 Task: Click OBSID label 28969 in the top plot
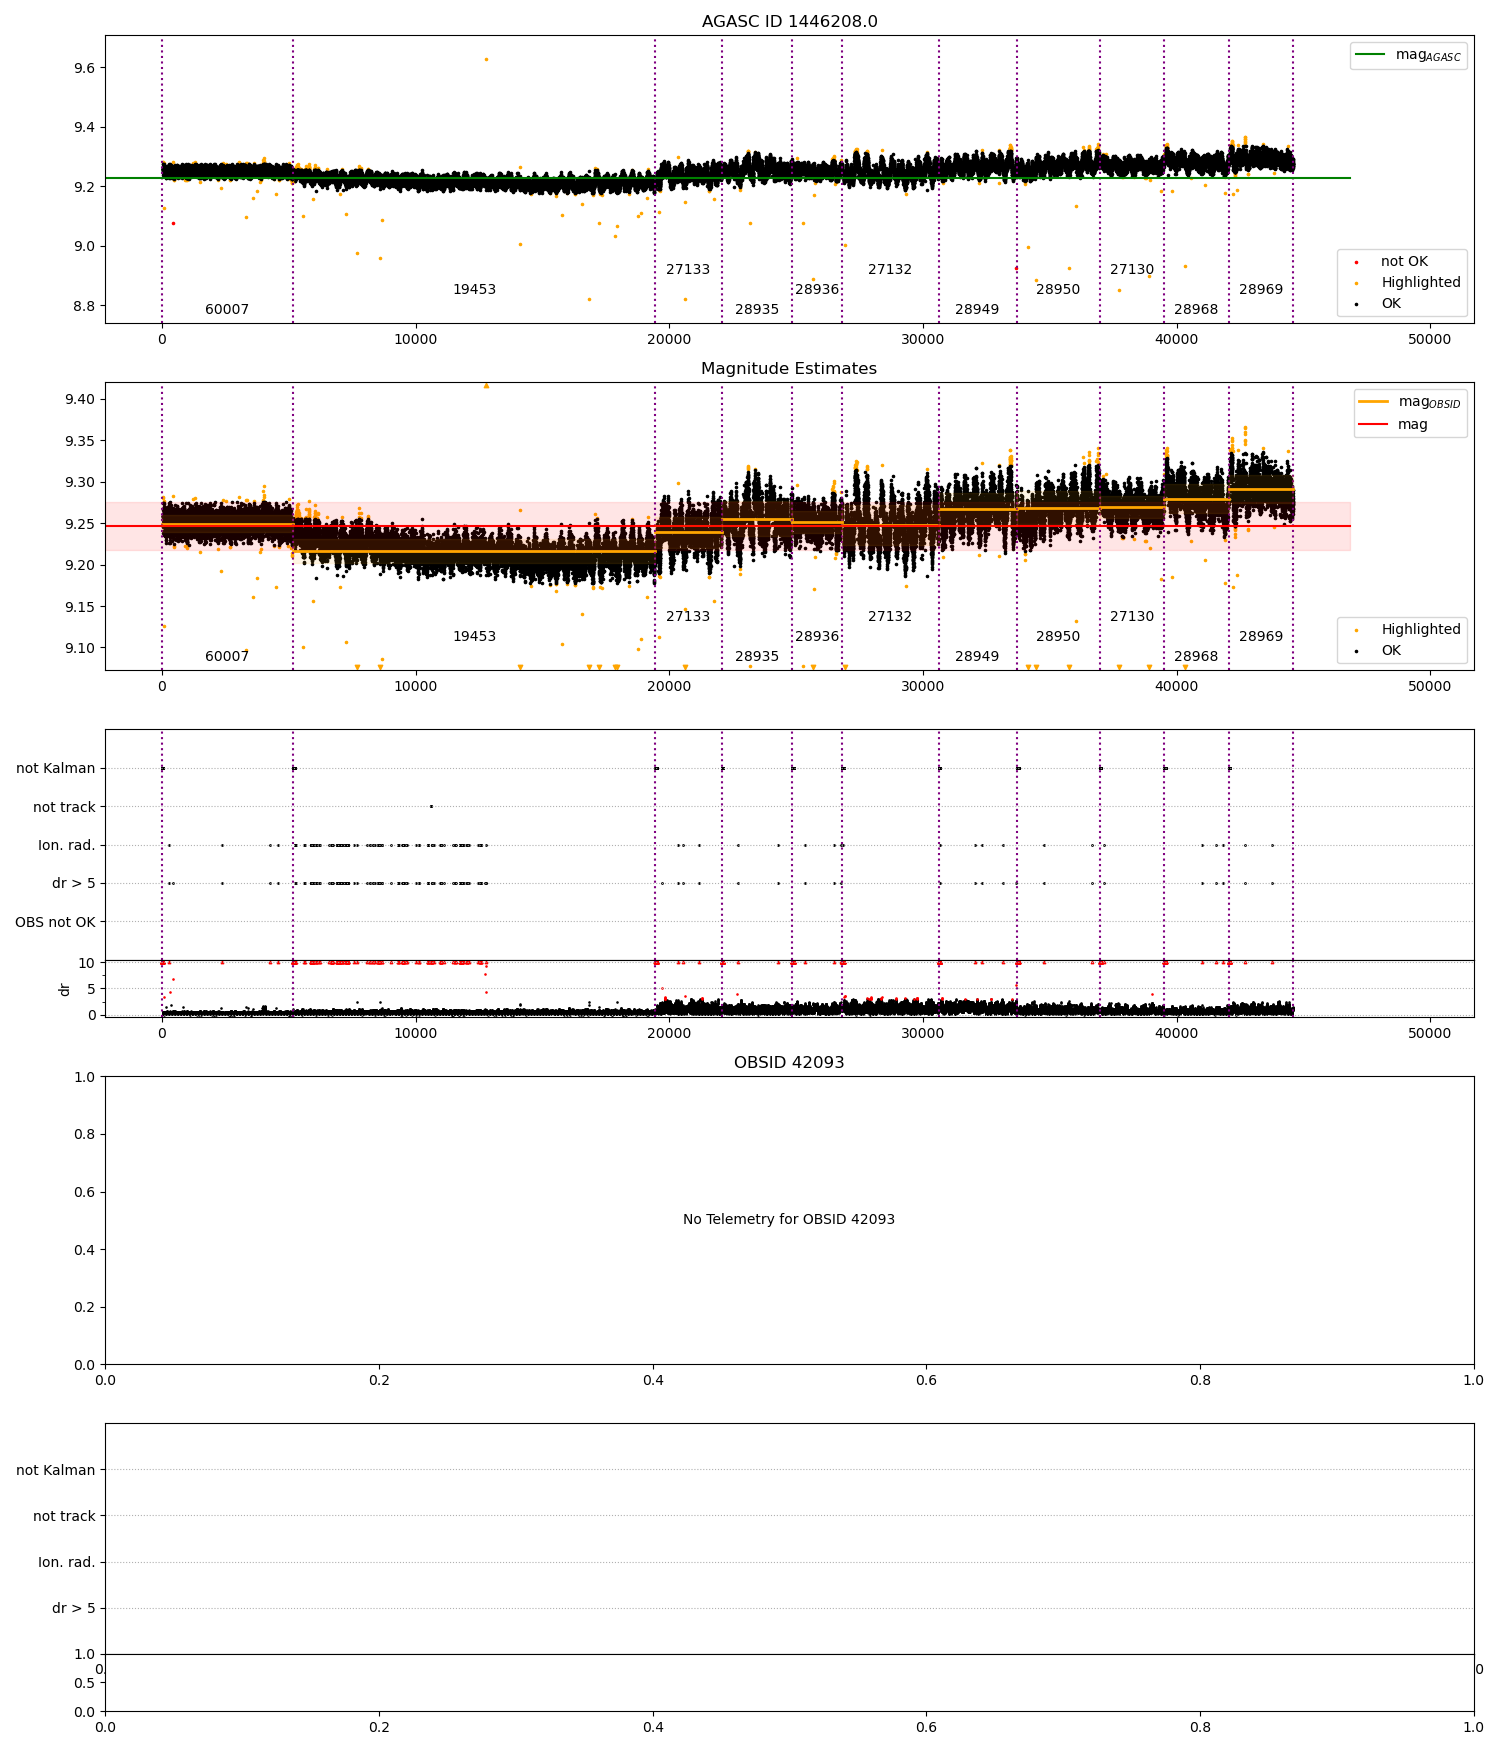point(1261,289)
